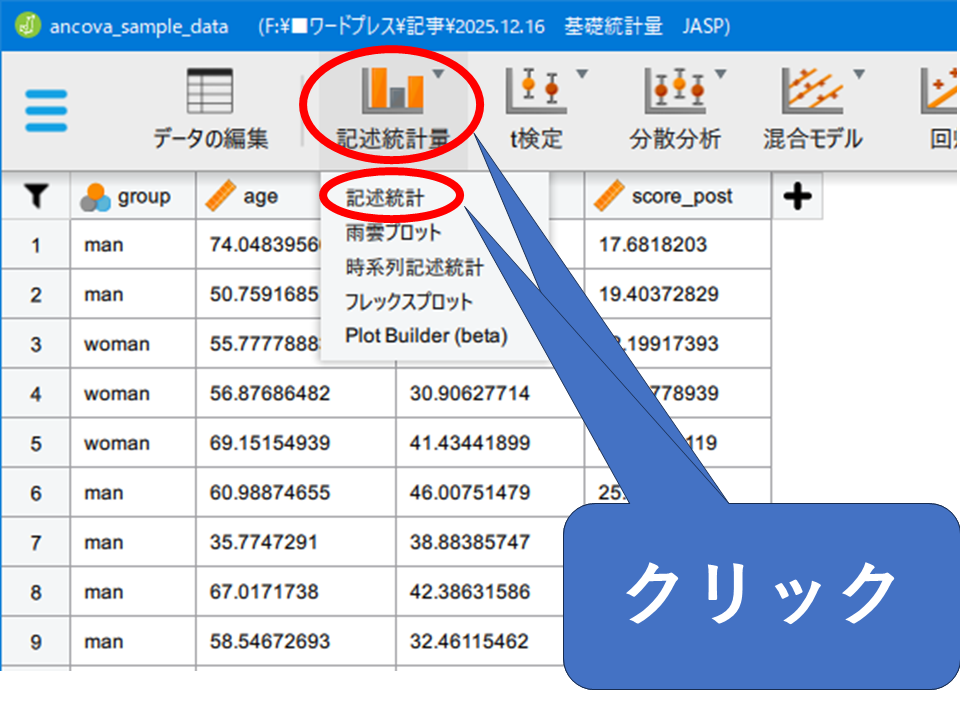This screenshot has height=720, width=960.
Task: Select 雨雲プロット menu entry
Action: click(x=392, y=233)
